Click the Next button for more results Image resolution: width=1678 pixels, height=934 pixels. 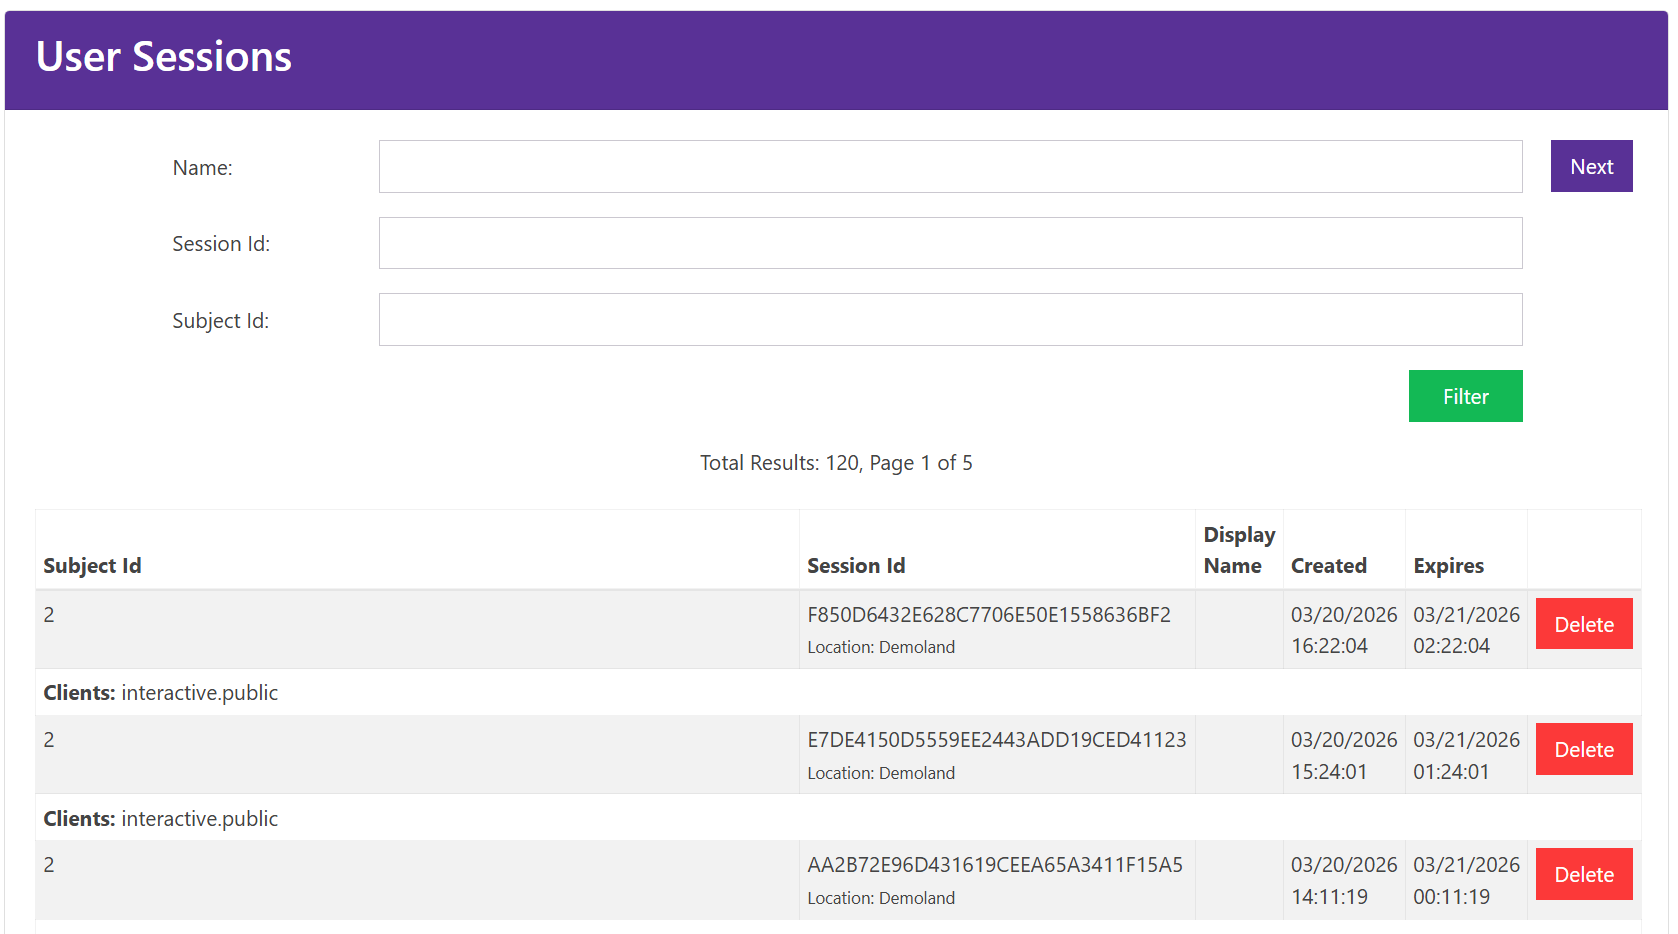1591,166
